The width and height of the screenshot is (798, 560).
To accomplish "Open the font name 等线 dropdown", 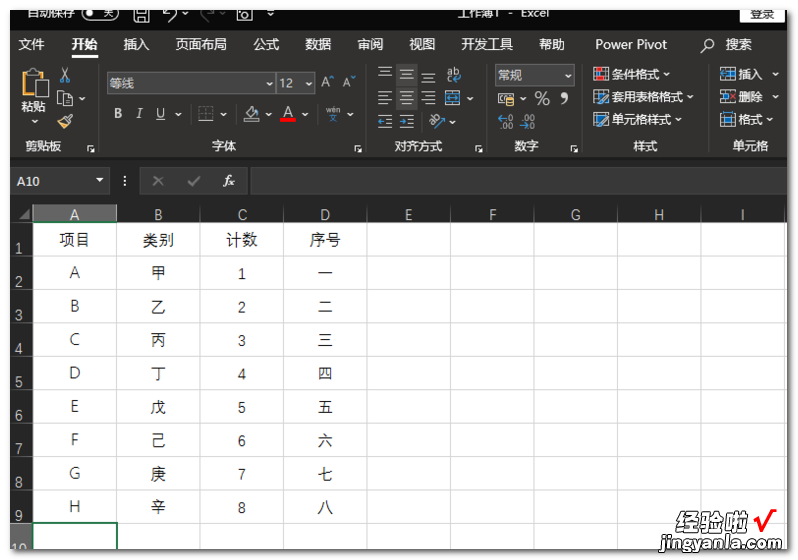I will coord(269,83).
